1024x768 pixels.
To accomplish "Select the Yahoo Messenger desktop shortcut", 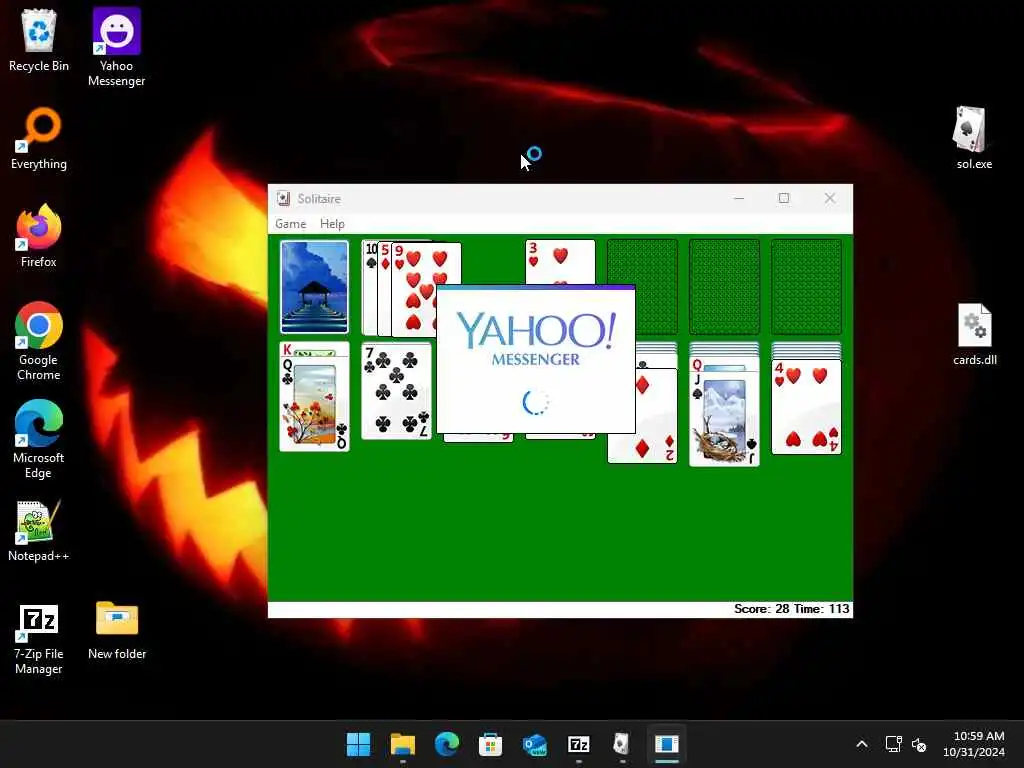I will pyautogui.click(x=116, y=47).
